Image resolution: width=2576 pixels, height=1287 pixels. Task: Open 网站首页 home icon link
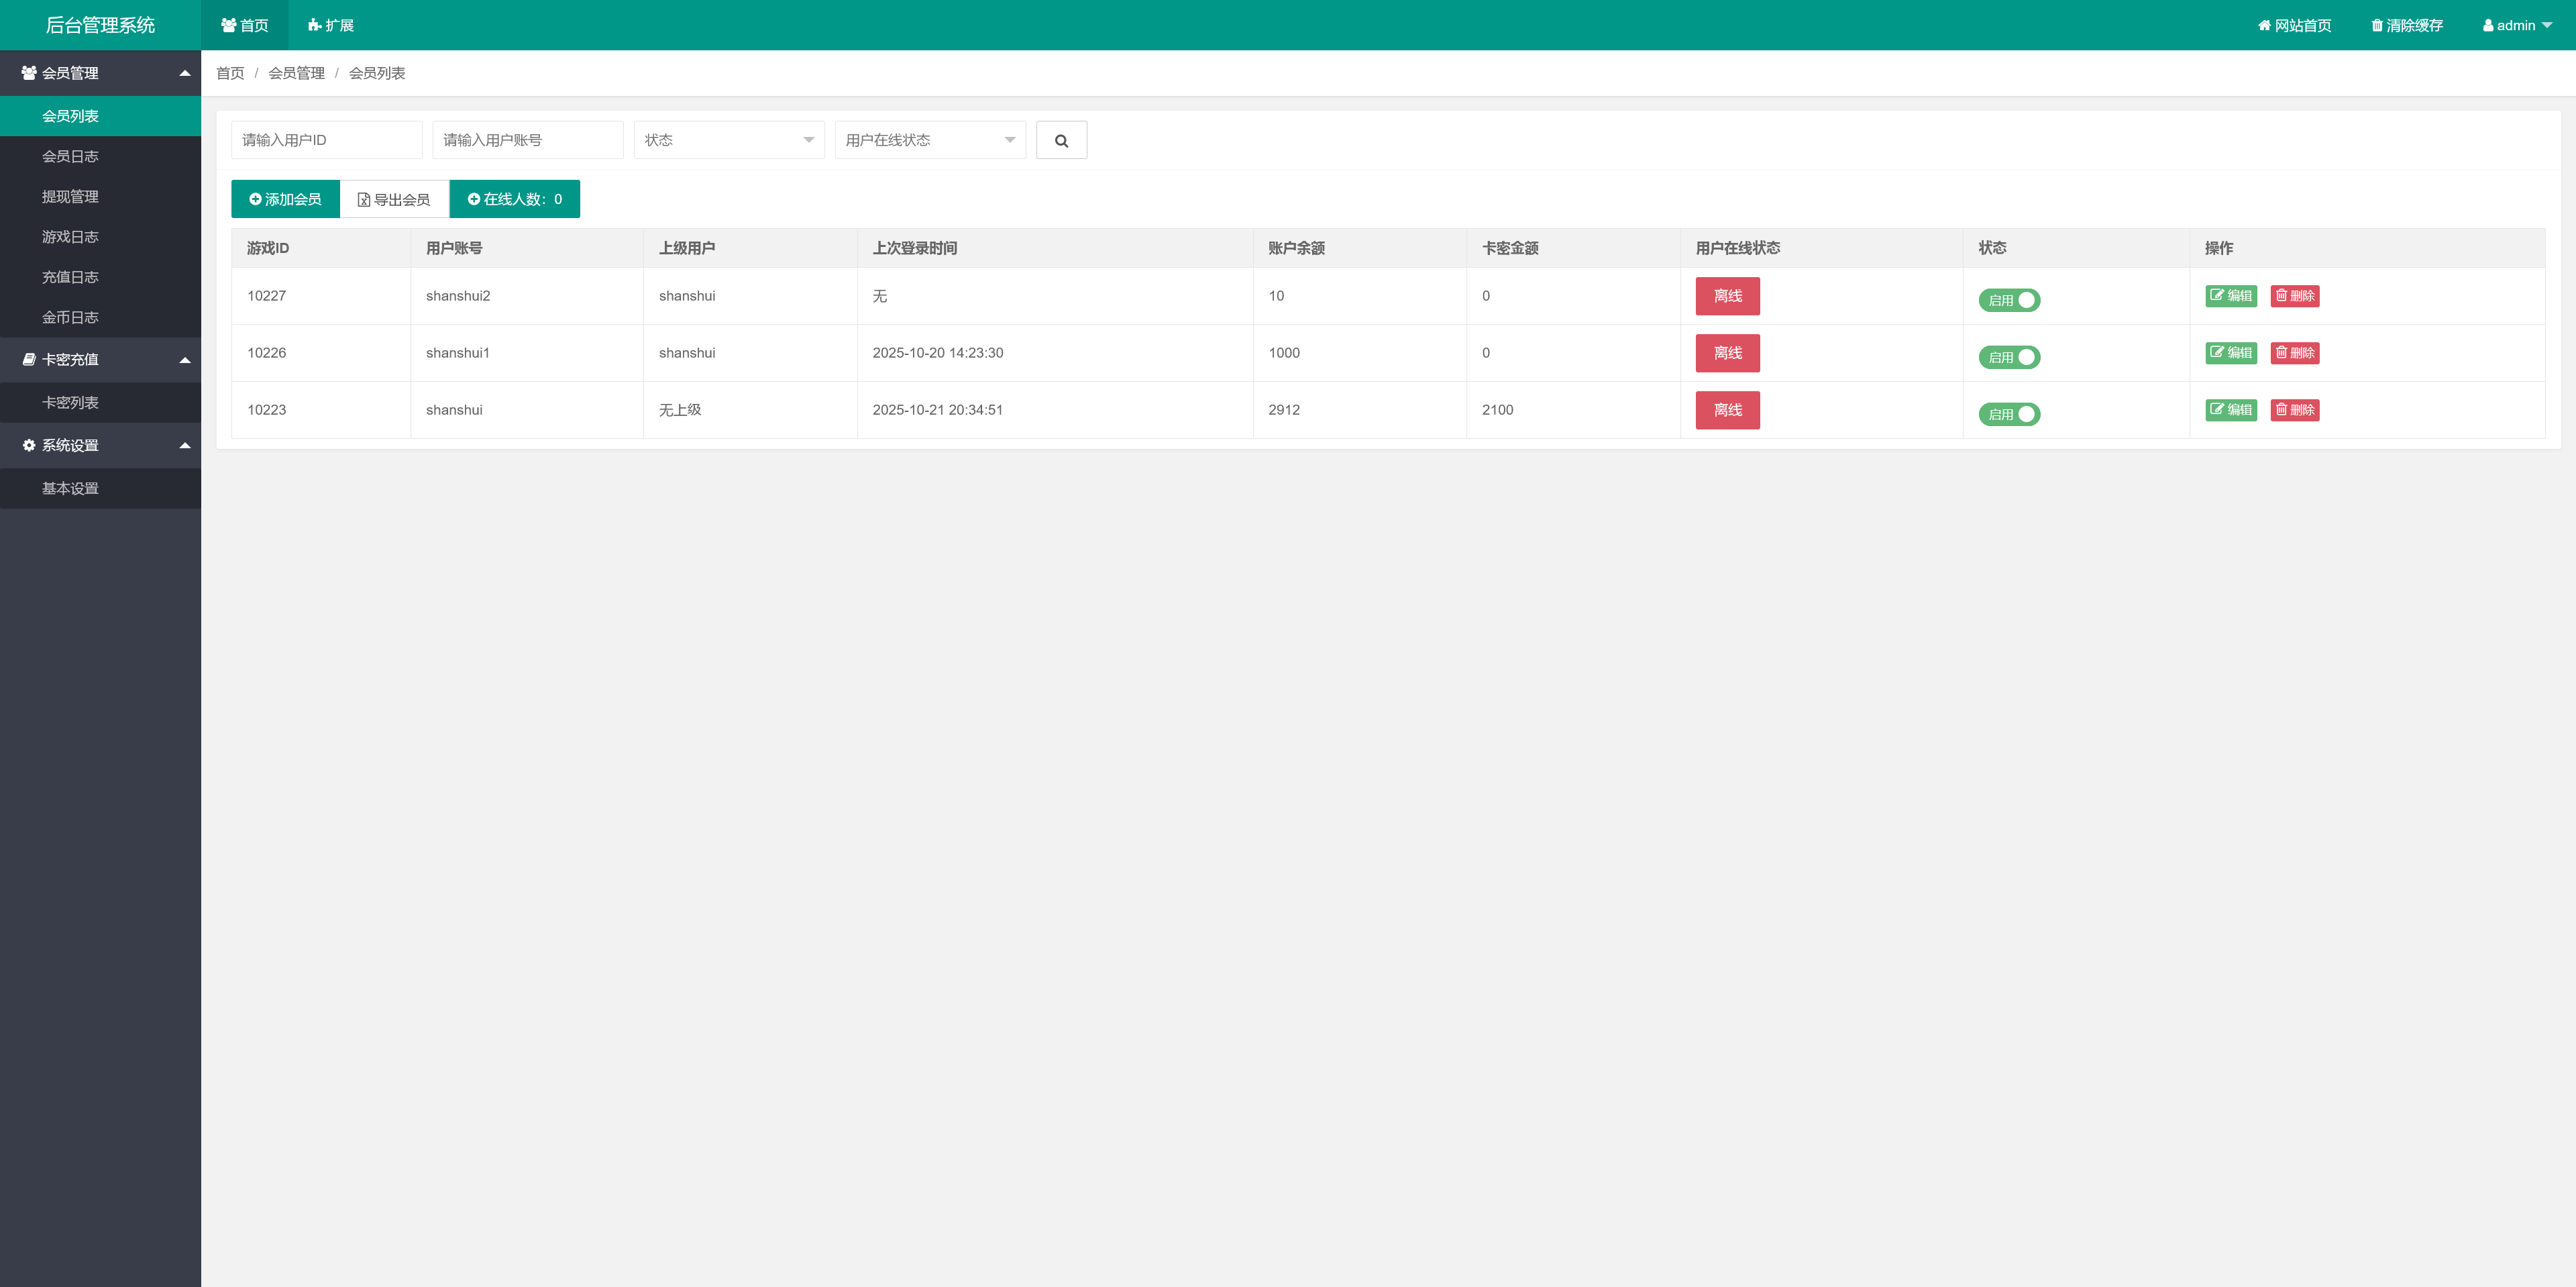click(2264, 26)
